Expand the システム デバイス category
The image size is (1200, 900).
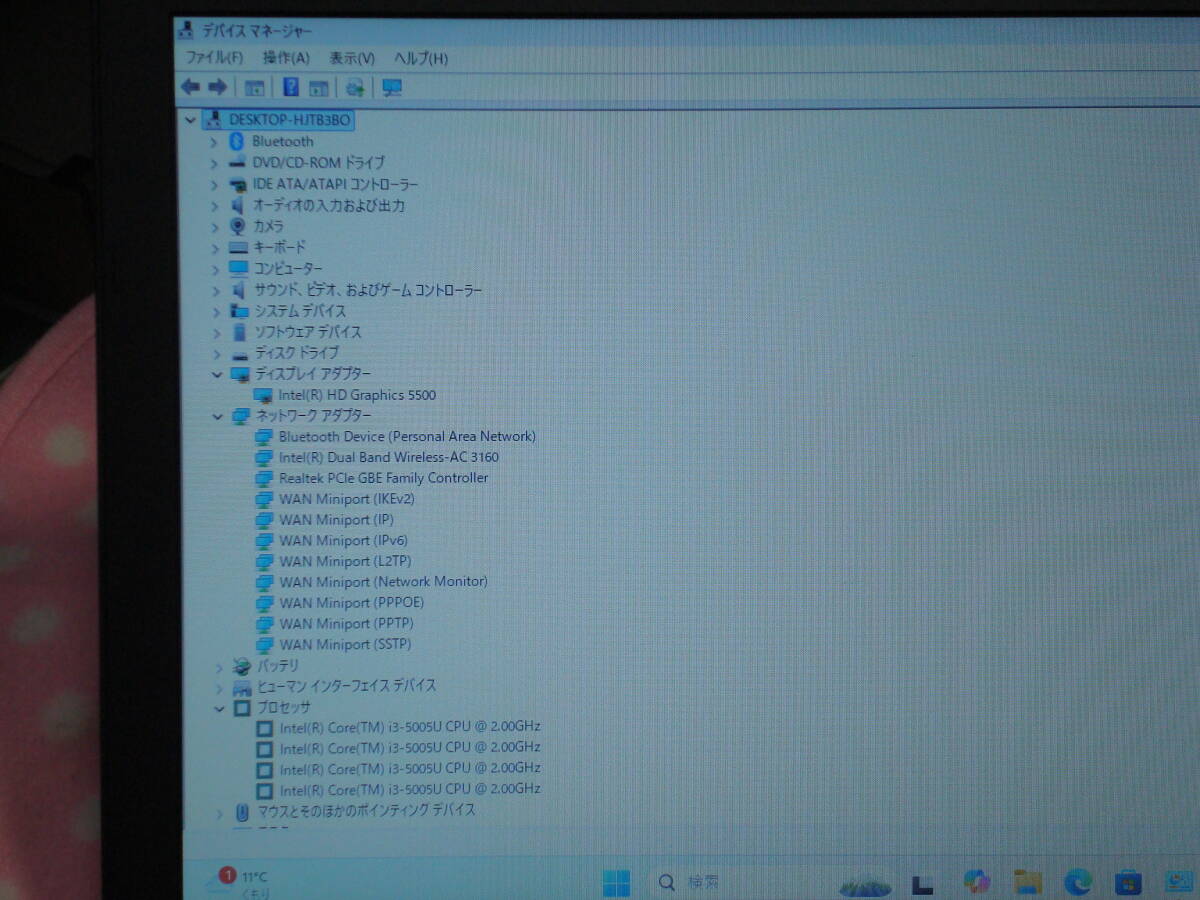point(216,312)
